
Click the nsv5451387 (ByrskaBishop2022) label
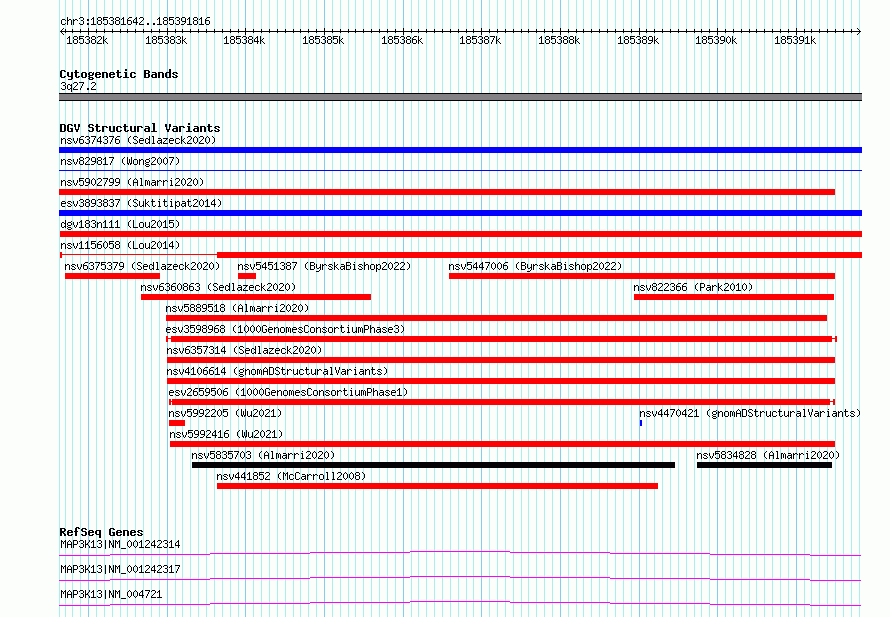[324, 266]
